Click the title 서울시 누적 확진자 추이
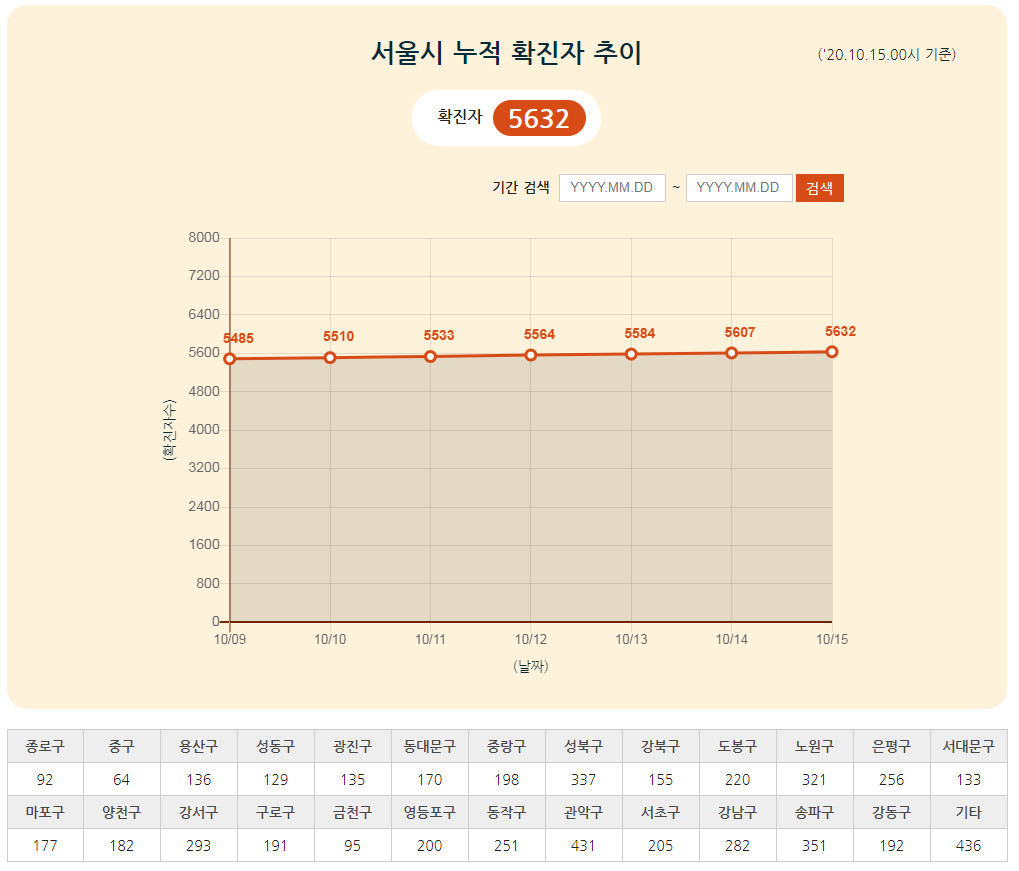The height and width of the screenshot is (871, 1019). pos(506,53)
